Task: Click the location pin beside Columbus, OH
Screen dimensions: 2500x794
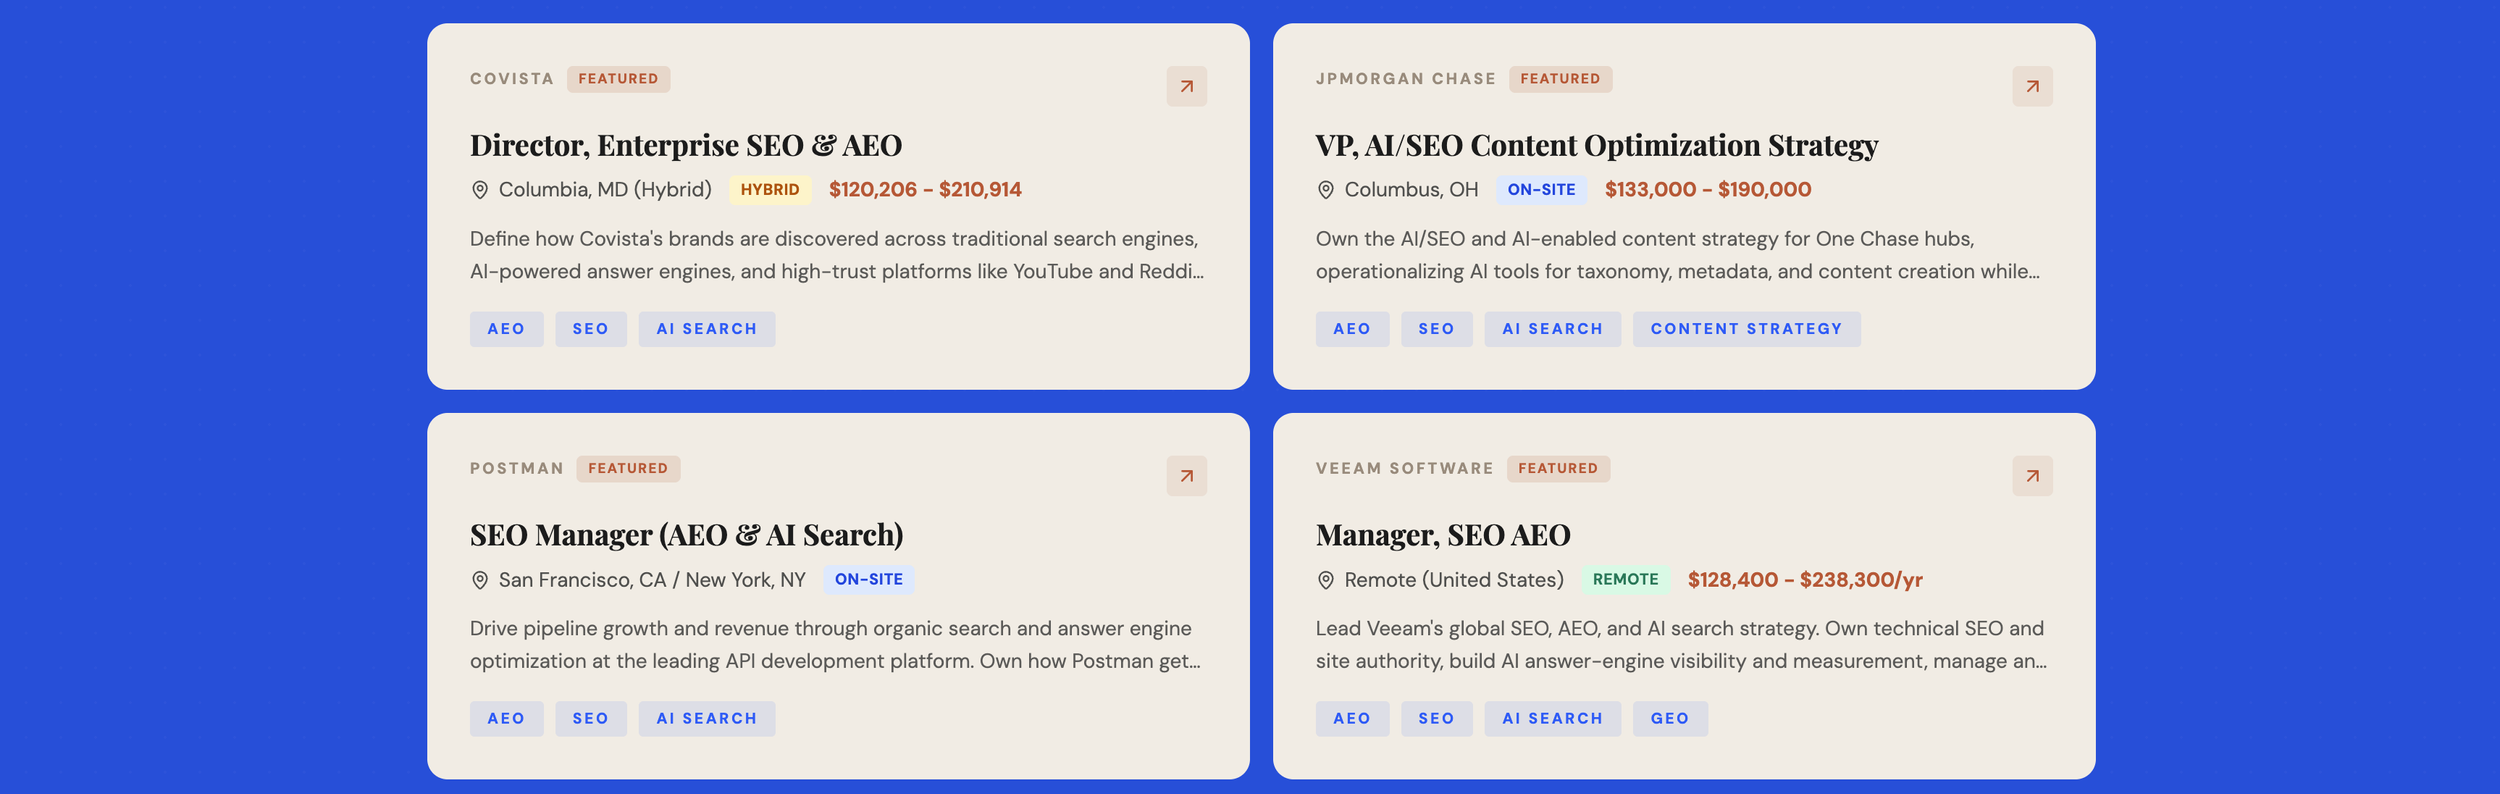Action: pos(1326,190)
